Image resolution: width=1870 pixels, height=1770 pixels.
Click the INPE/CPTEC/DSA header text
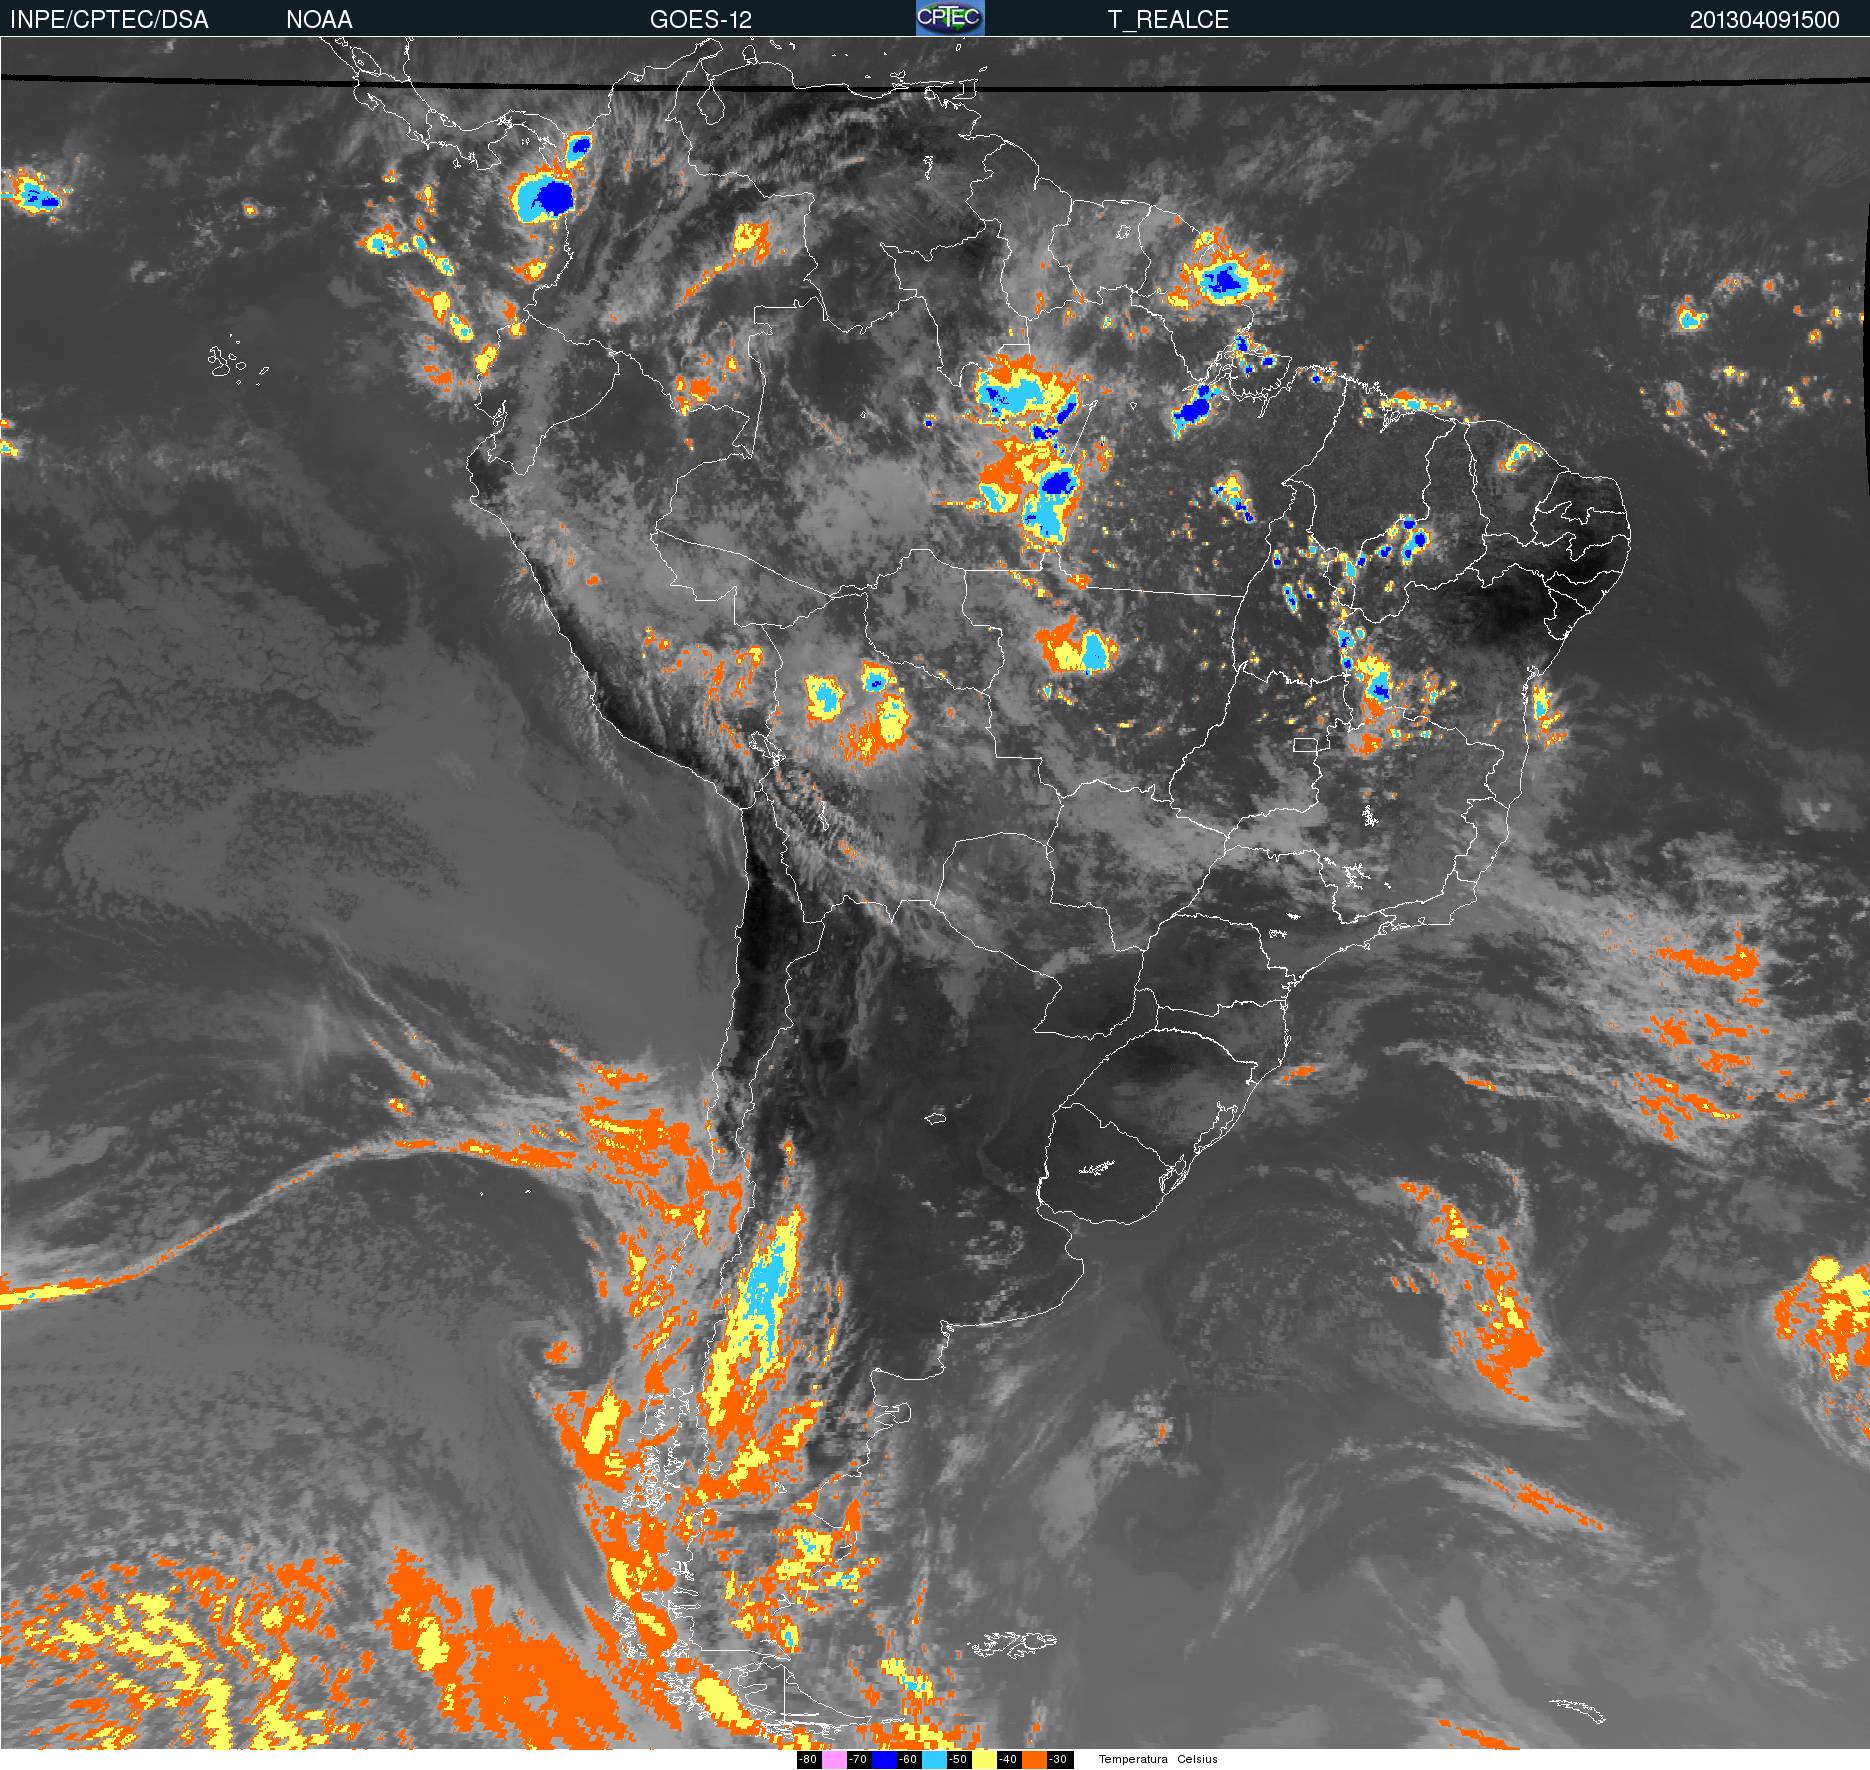point(109,20)
